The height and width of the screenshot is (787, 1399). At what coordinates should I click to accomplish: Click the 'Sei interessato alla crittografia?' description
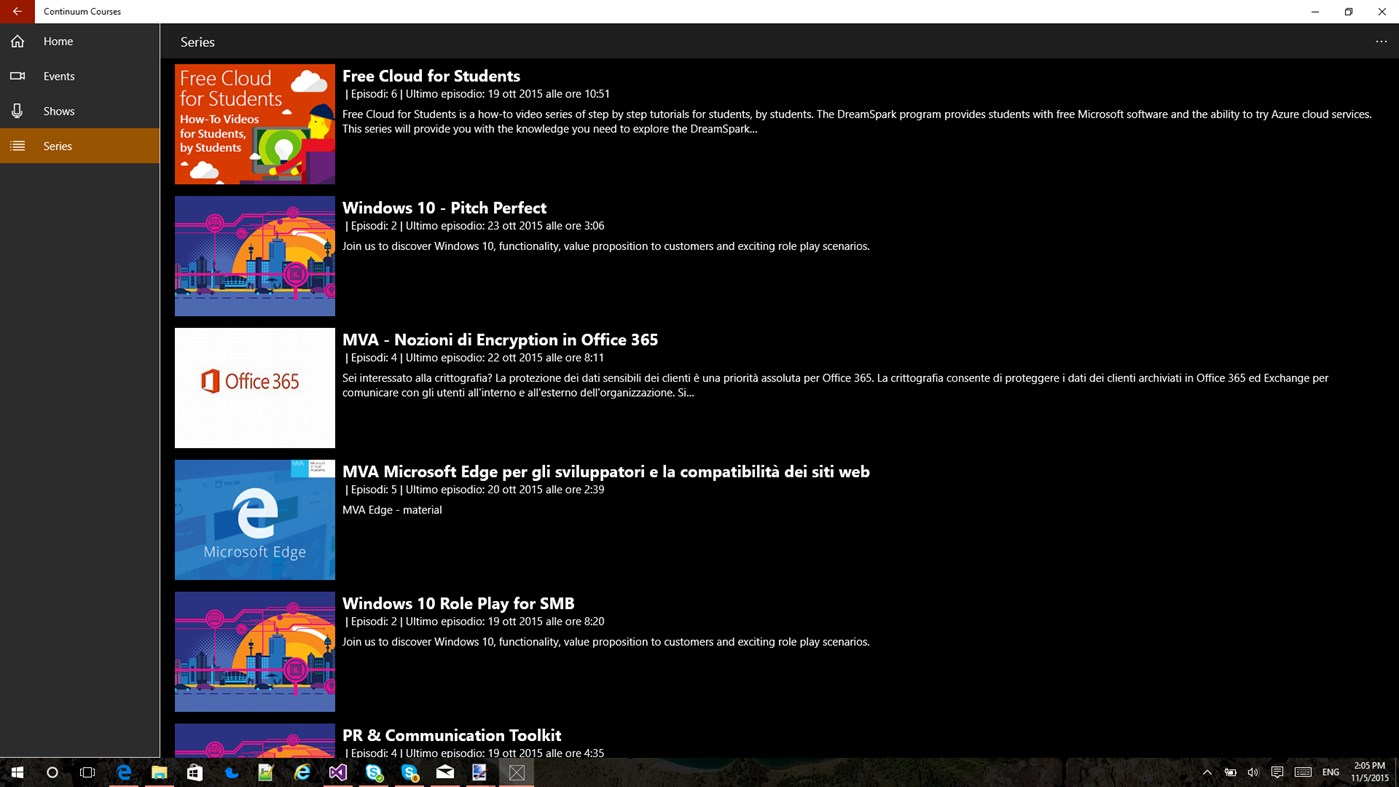pos(835,385)
